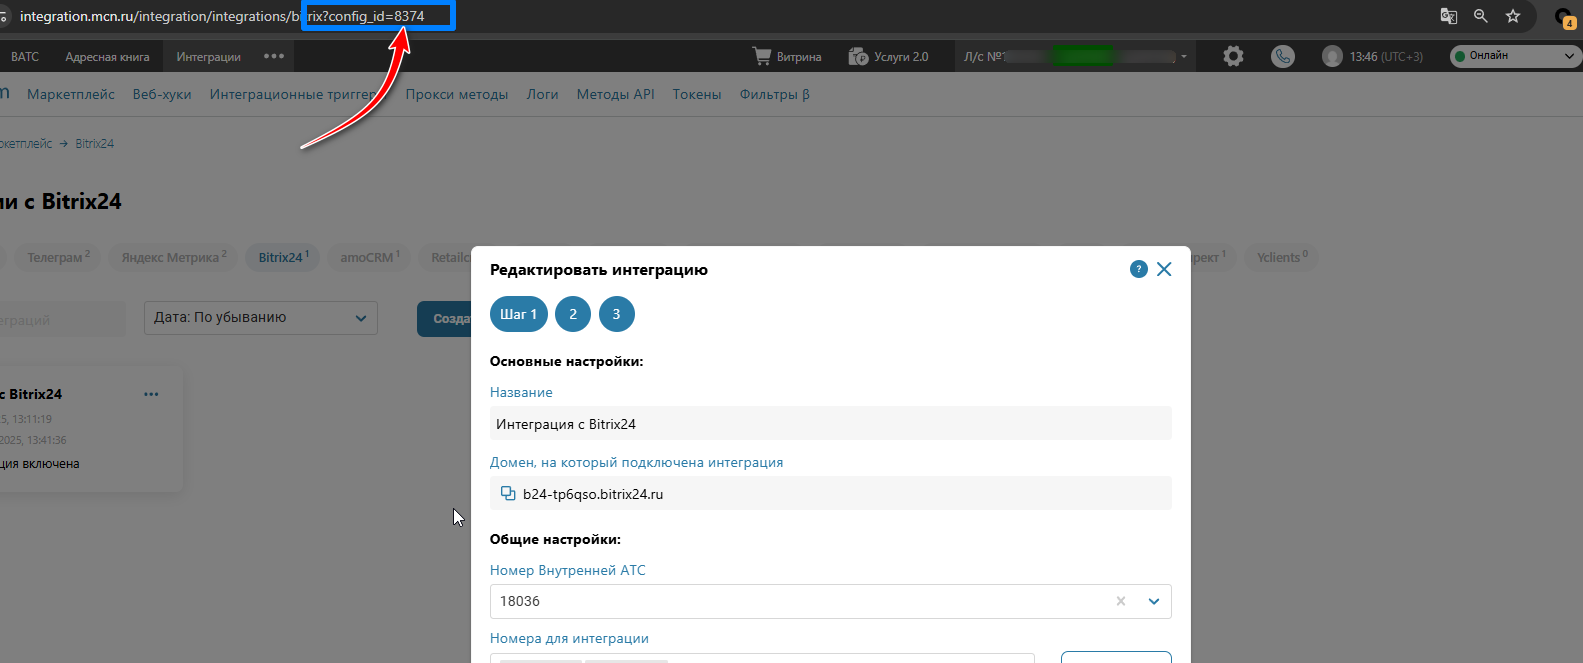
Task: Filter by the amoCRM tag
Action: coord(370,257)
